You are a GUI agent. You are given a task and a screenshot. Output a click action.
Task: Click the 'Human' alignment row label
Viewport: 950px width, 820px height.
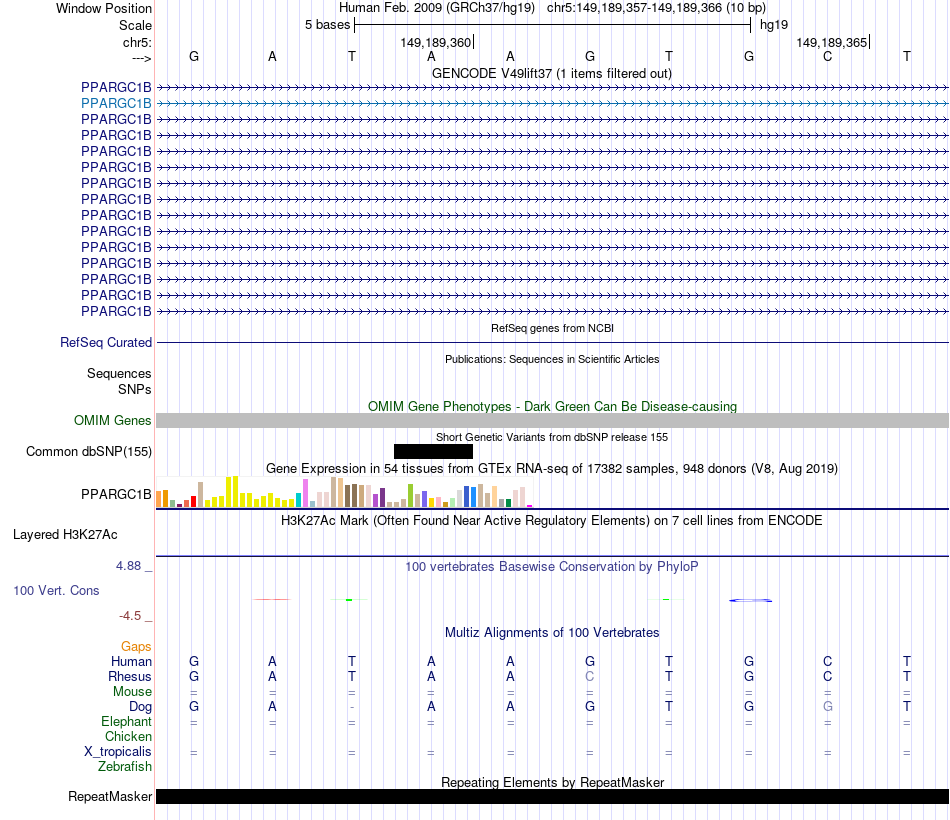131,661
